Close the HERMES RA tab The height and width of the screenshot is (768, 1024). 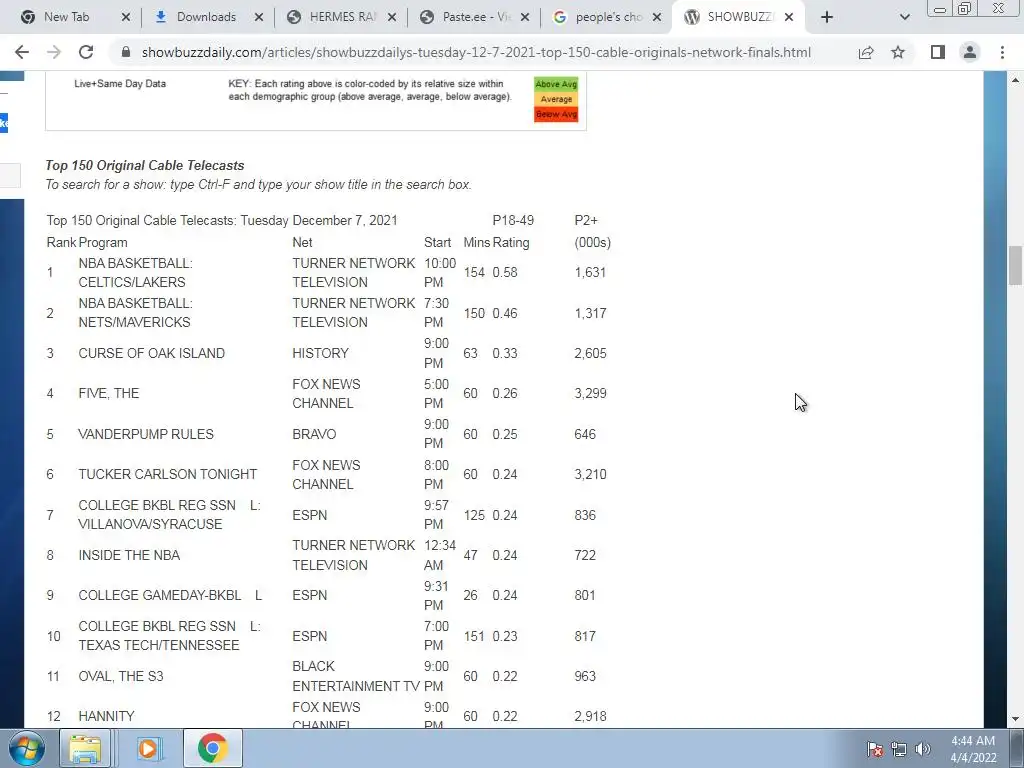(x=392, y=17)
